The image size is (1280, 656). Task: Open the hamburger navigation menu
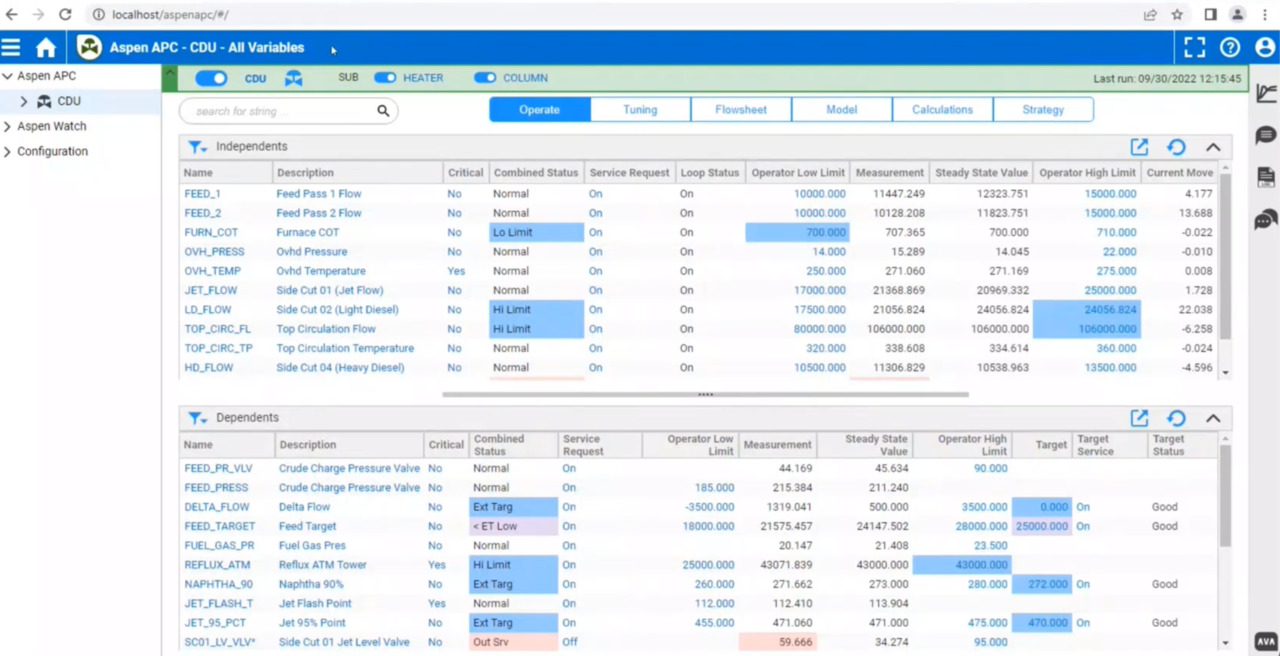point(11,47)
